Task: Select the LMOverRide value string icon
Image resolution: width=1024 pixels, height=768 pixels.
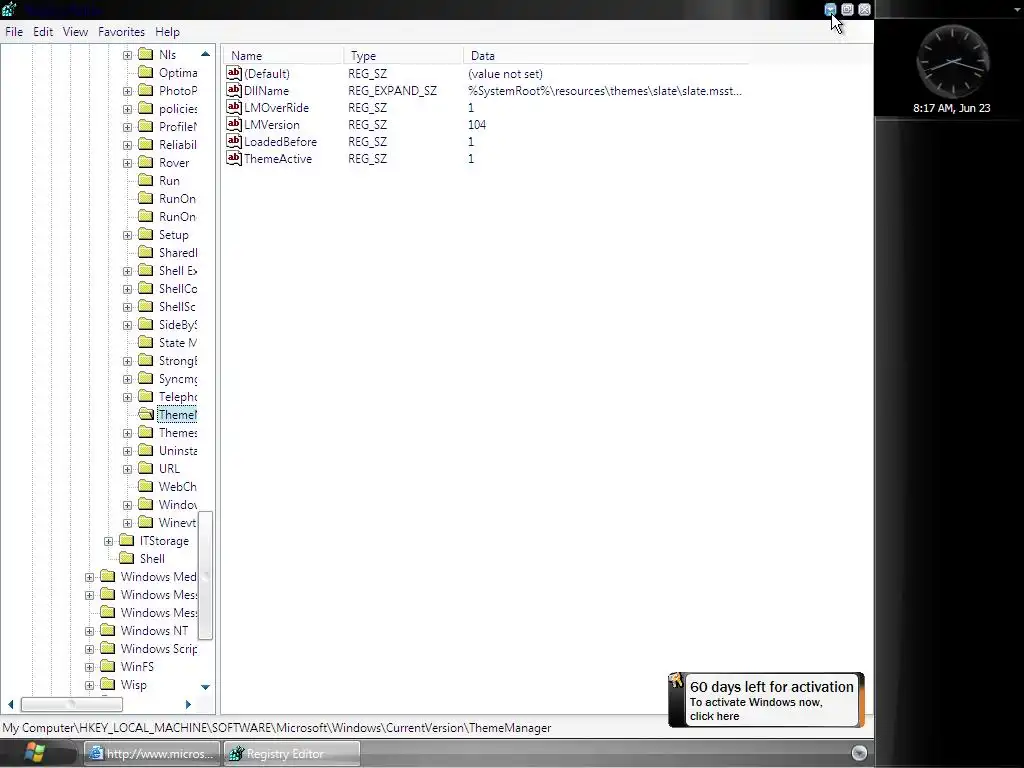Action: pos(234,106)
